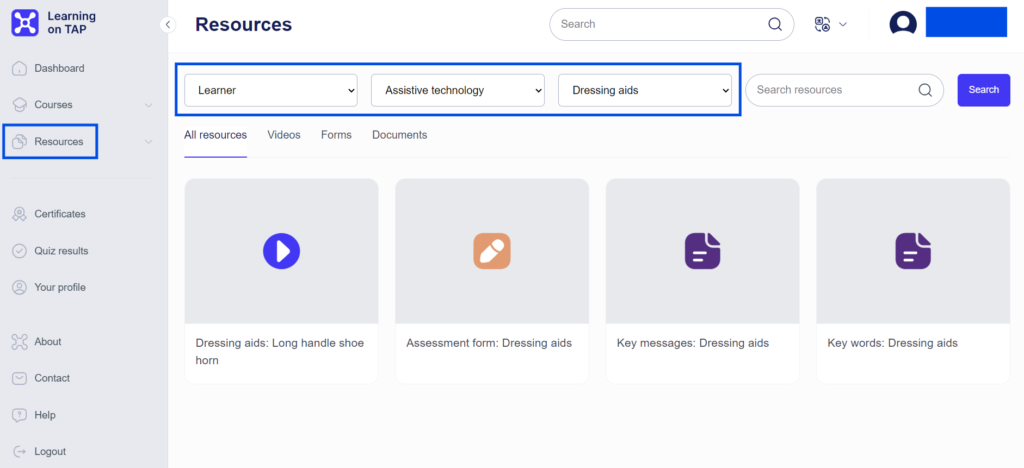Image resolution: width=1024 pixels, height=468 pixels.
Task: Open the language translation selector
Action: tap(831, 24)
